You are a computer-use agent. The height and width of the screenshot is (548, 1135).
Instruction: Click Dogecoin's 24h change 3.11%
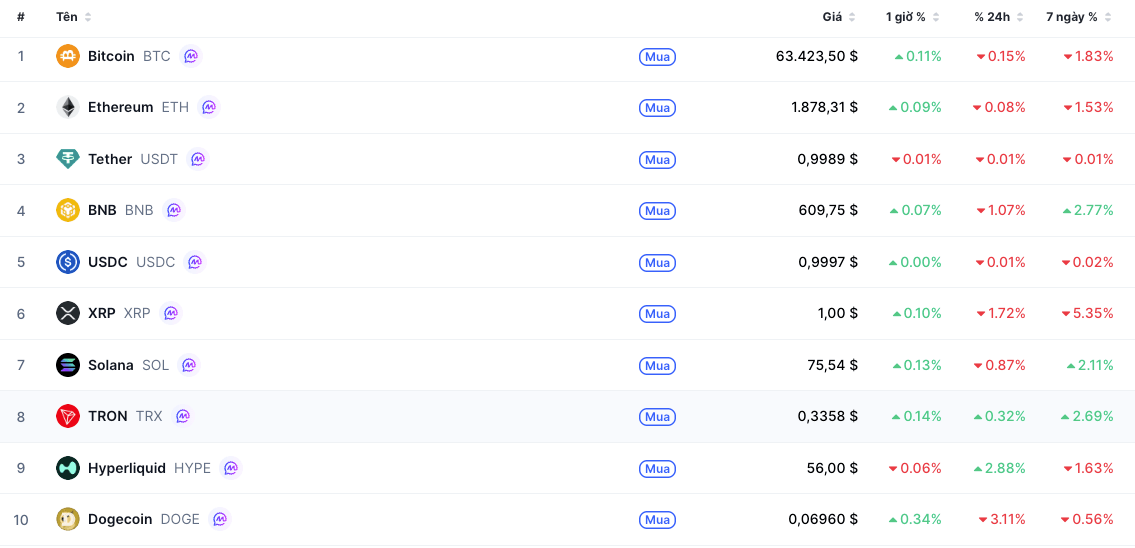tap(1002, 519)
